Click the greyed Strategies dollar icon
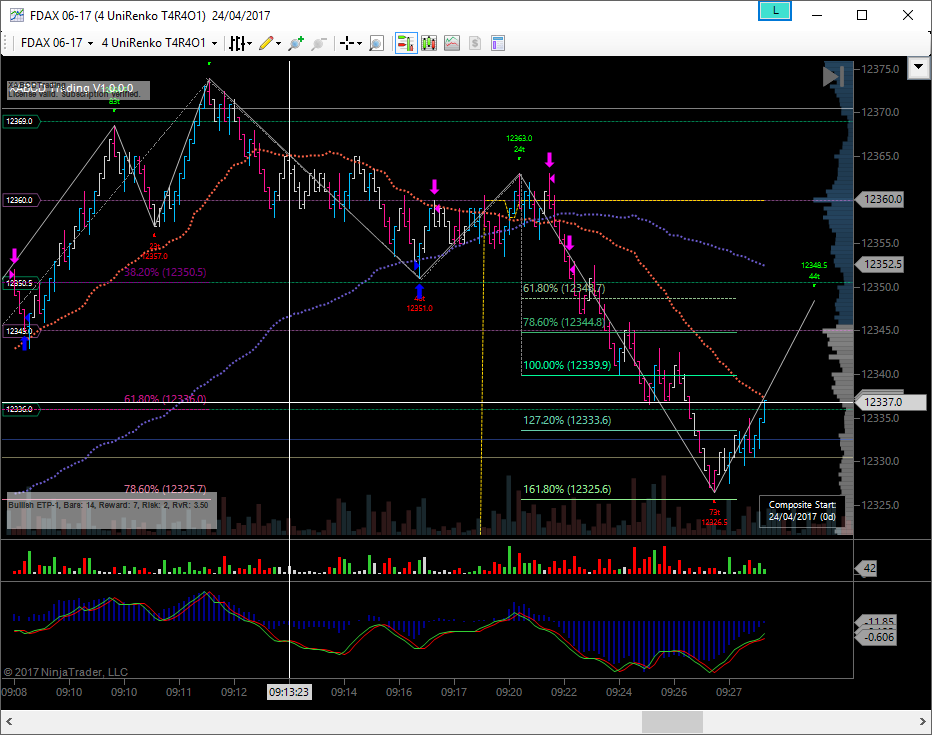The image size is (932, 735). tap(474, 43)
